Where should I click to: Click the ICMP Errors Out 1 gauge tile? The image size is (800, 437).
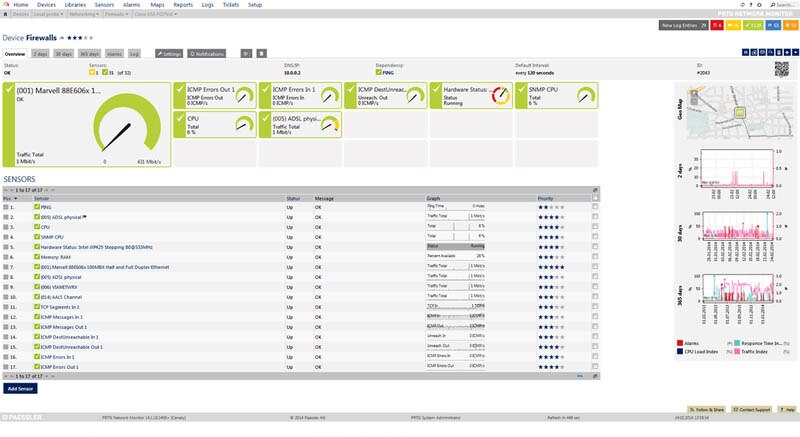click(215, 96)
